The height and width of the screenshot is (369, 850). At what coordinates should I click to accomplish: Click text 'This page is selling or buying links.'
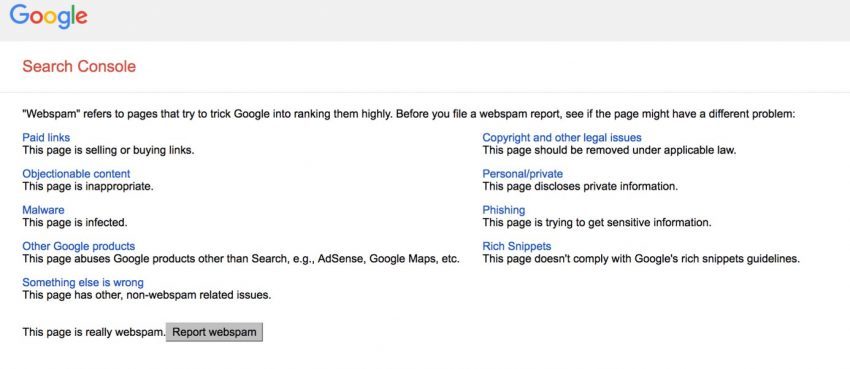(108, 151)
